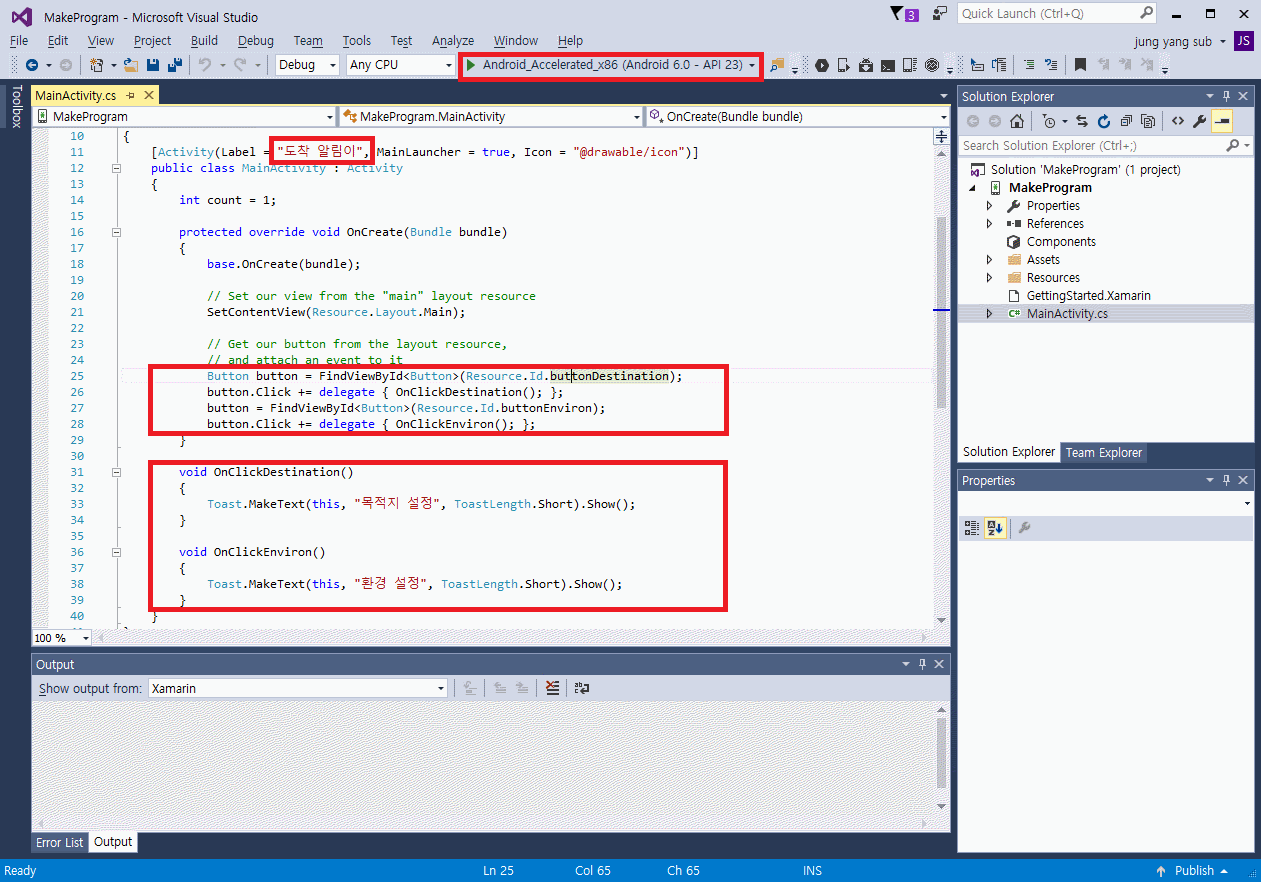Click the Open File folder icon

click(x=131, y=65)
